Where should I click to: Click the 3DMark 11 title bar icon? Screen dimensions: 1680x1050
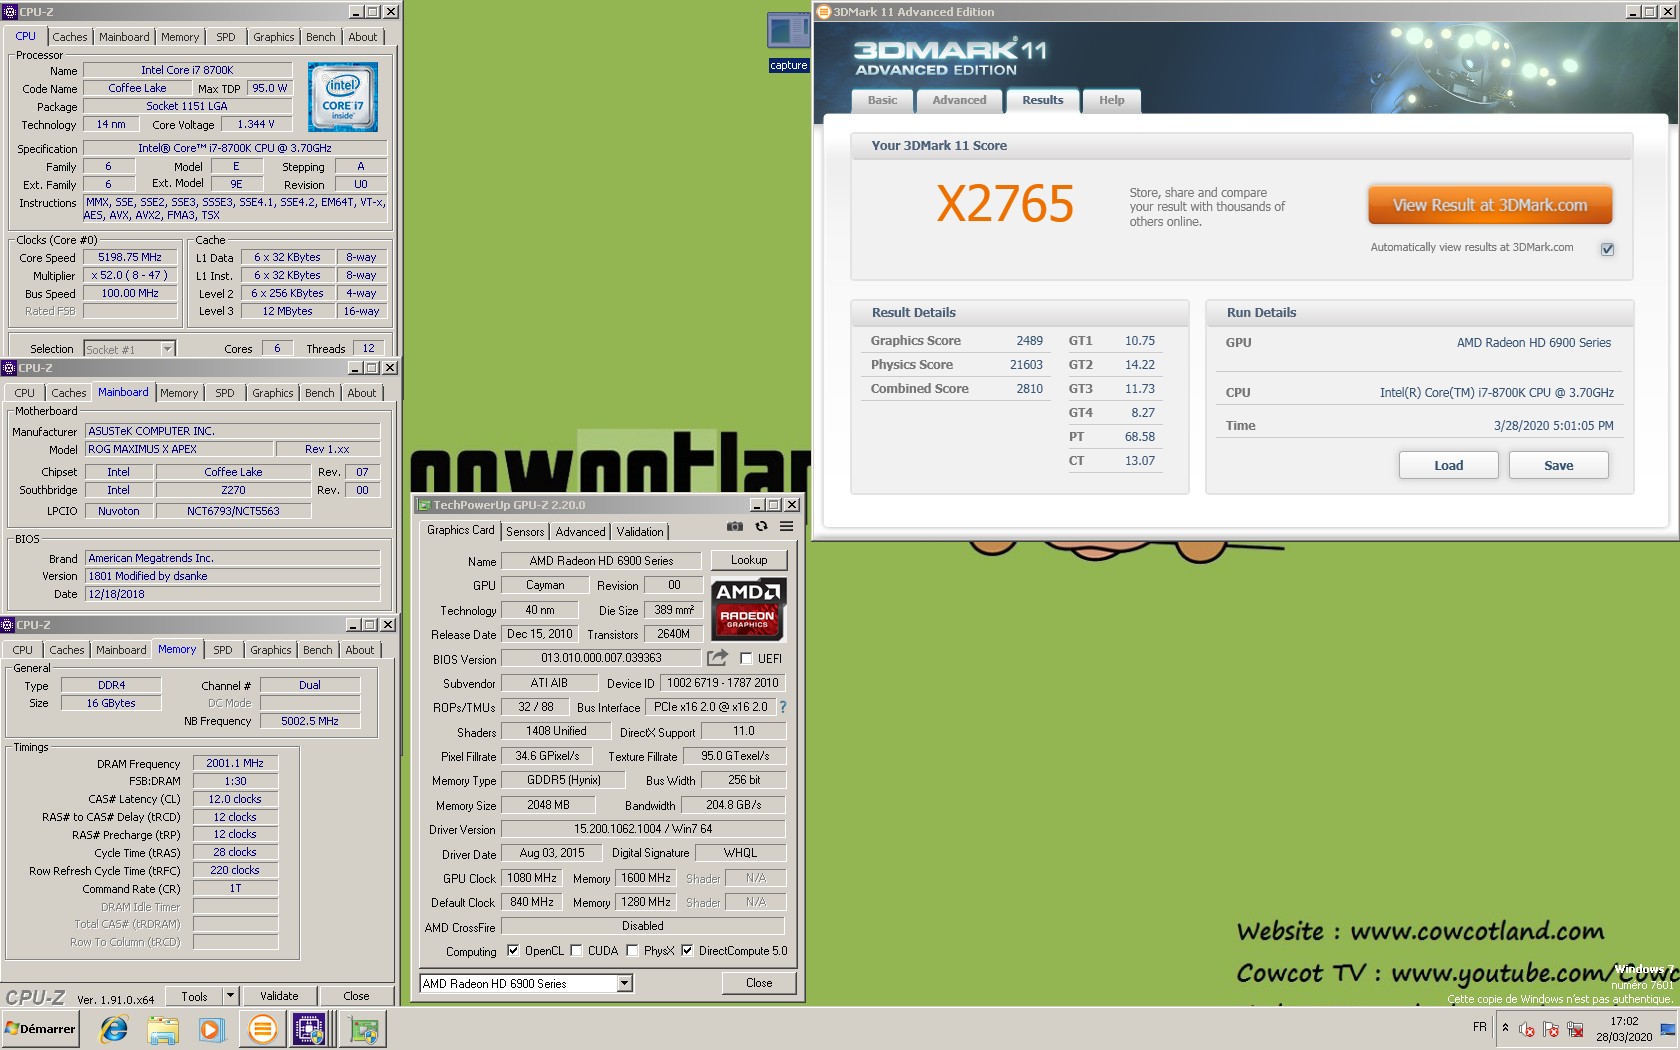(x=824, y=12)
